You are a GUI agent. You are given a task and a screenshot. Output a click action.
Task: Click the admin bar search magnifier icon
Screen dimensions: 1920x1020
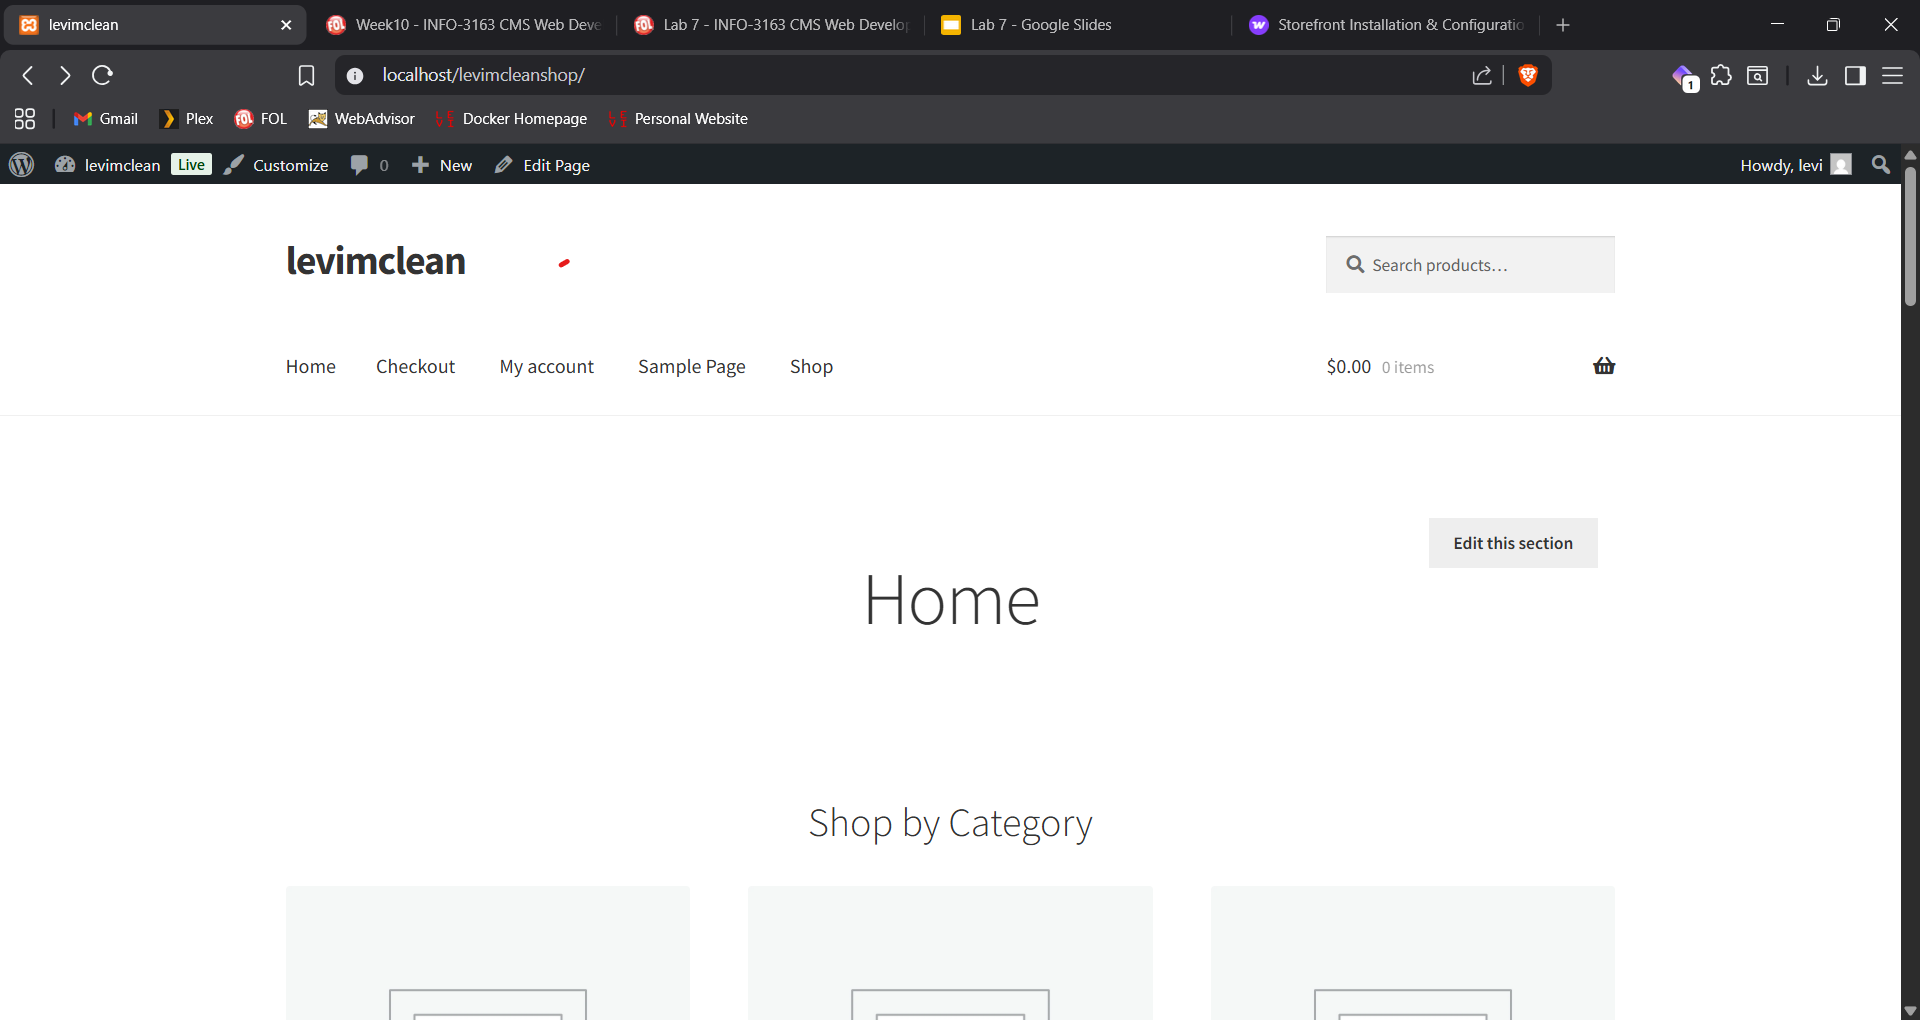1880,165
